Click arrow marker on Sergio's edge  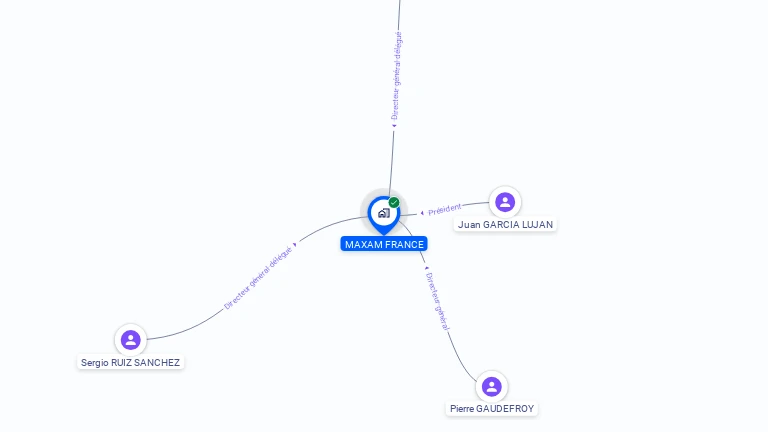point(295,244)
